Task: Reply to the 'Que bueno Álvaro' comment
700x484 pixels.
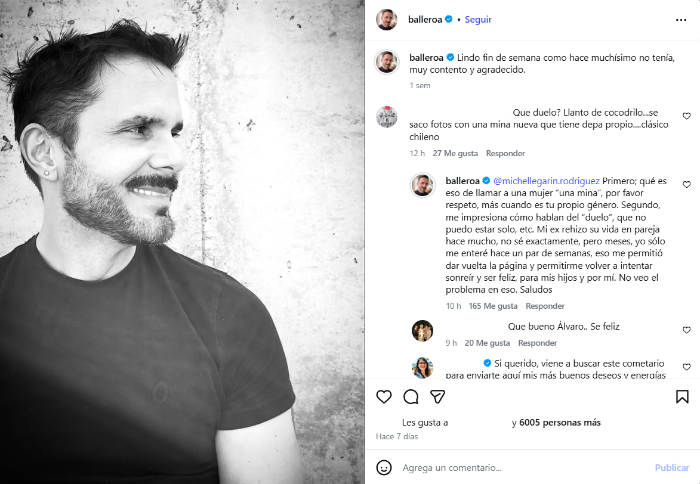Action: 538,343
